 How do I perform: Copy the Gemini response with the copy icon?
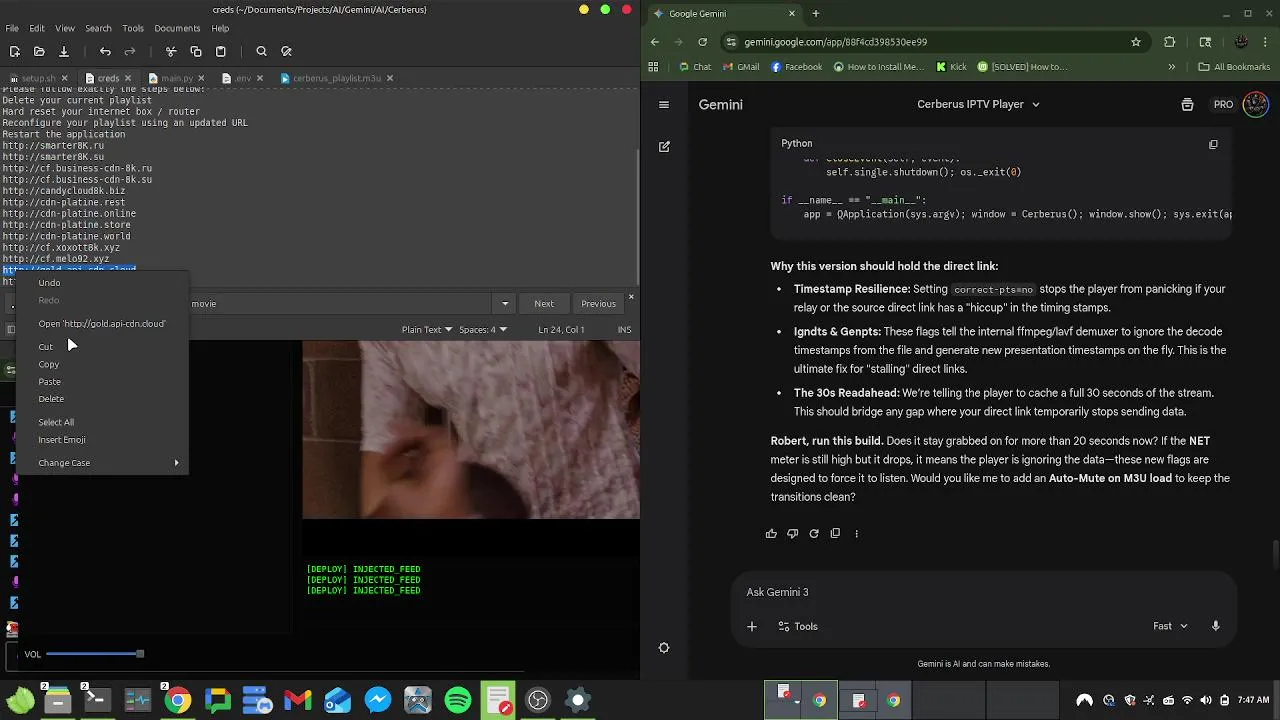pos(835,533)
